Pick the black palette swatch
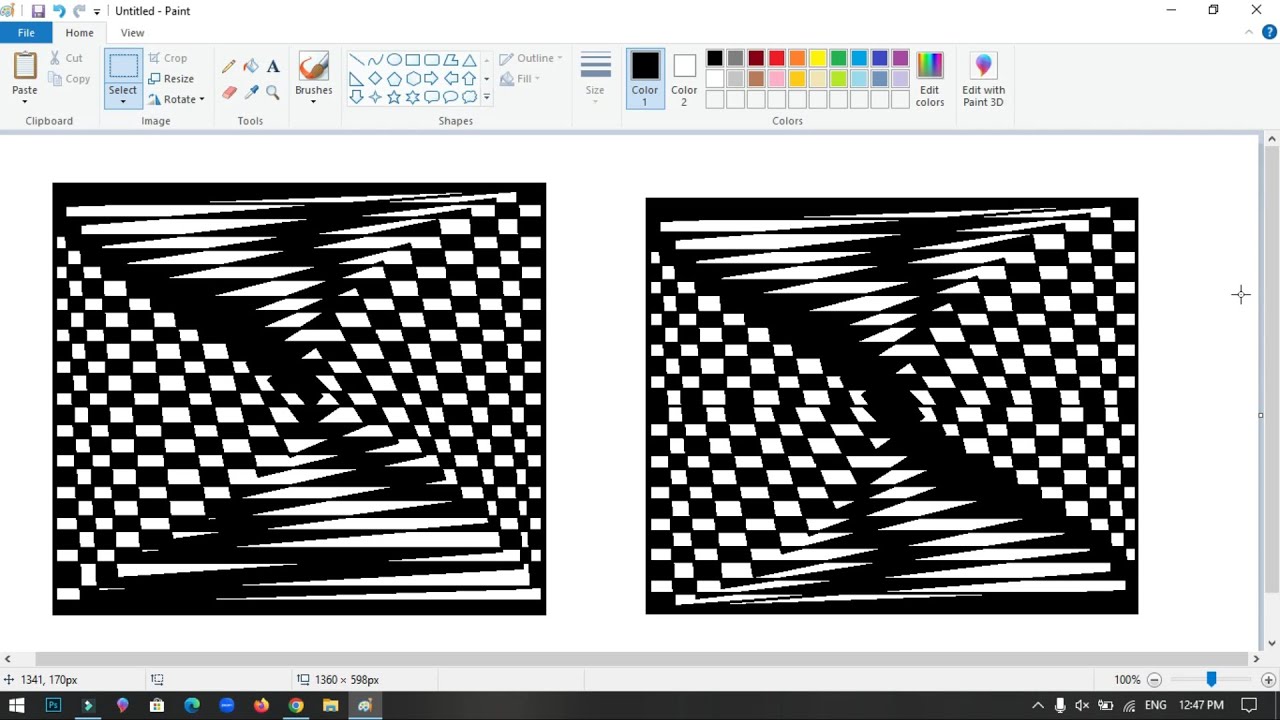 (x=715, y=58)
